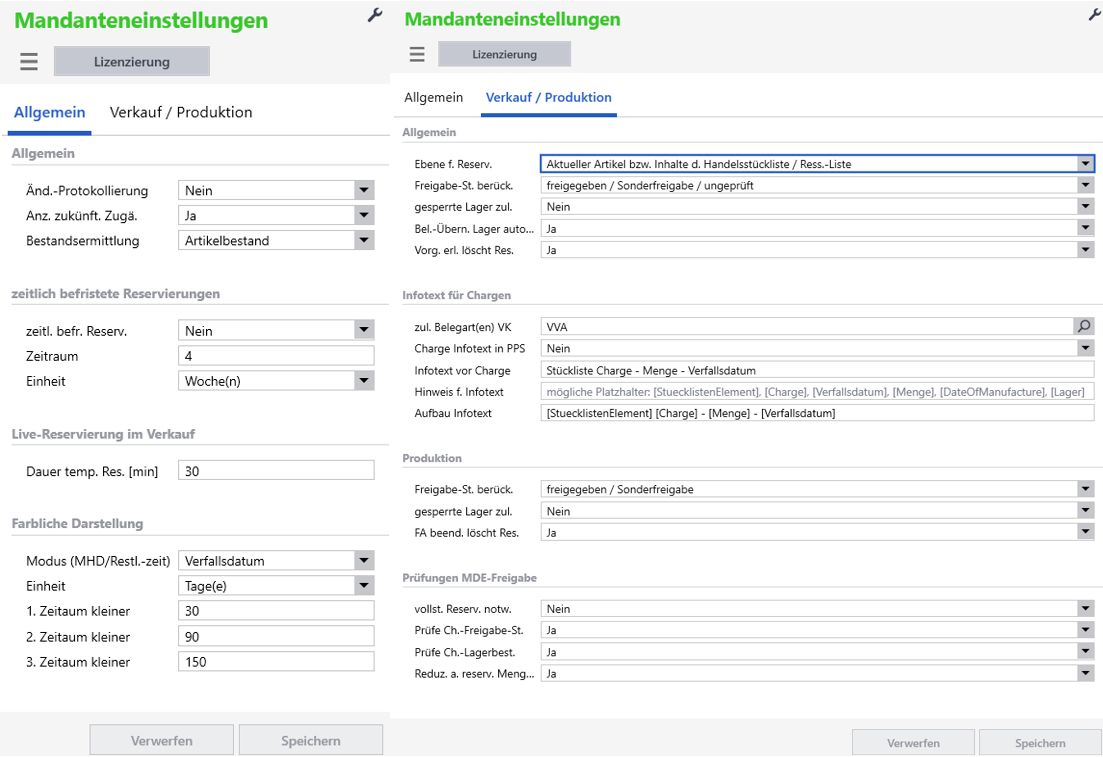This screenshot has height=757, width=1103.
Task: Open the Änd.-Protokollierung dropdown
Action: coord(364,190)
